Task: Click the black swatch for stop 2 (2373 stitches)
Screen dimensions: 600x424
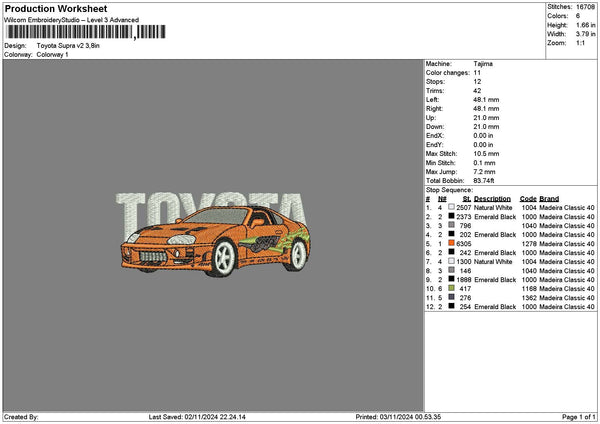Action: (452, 216)
